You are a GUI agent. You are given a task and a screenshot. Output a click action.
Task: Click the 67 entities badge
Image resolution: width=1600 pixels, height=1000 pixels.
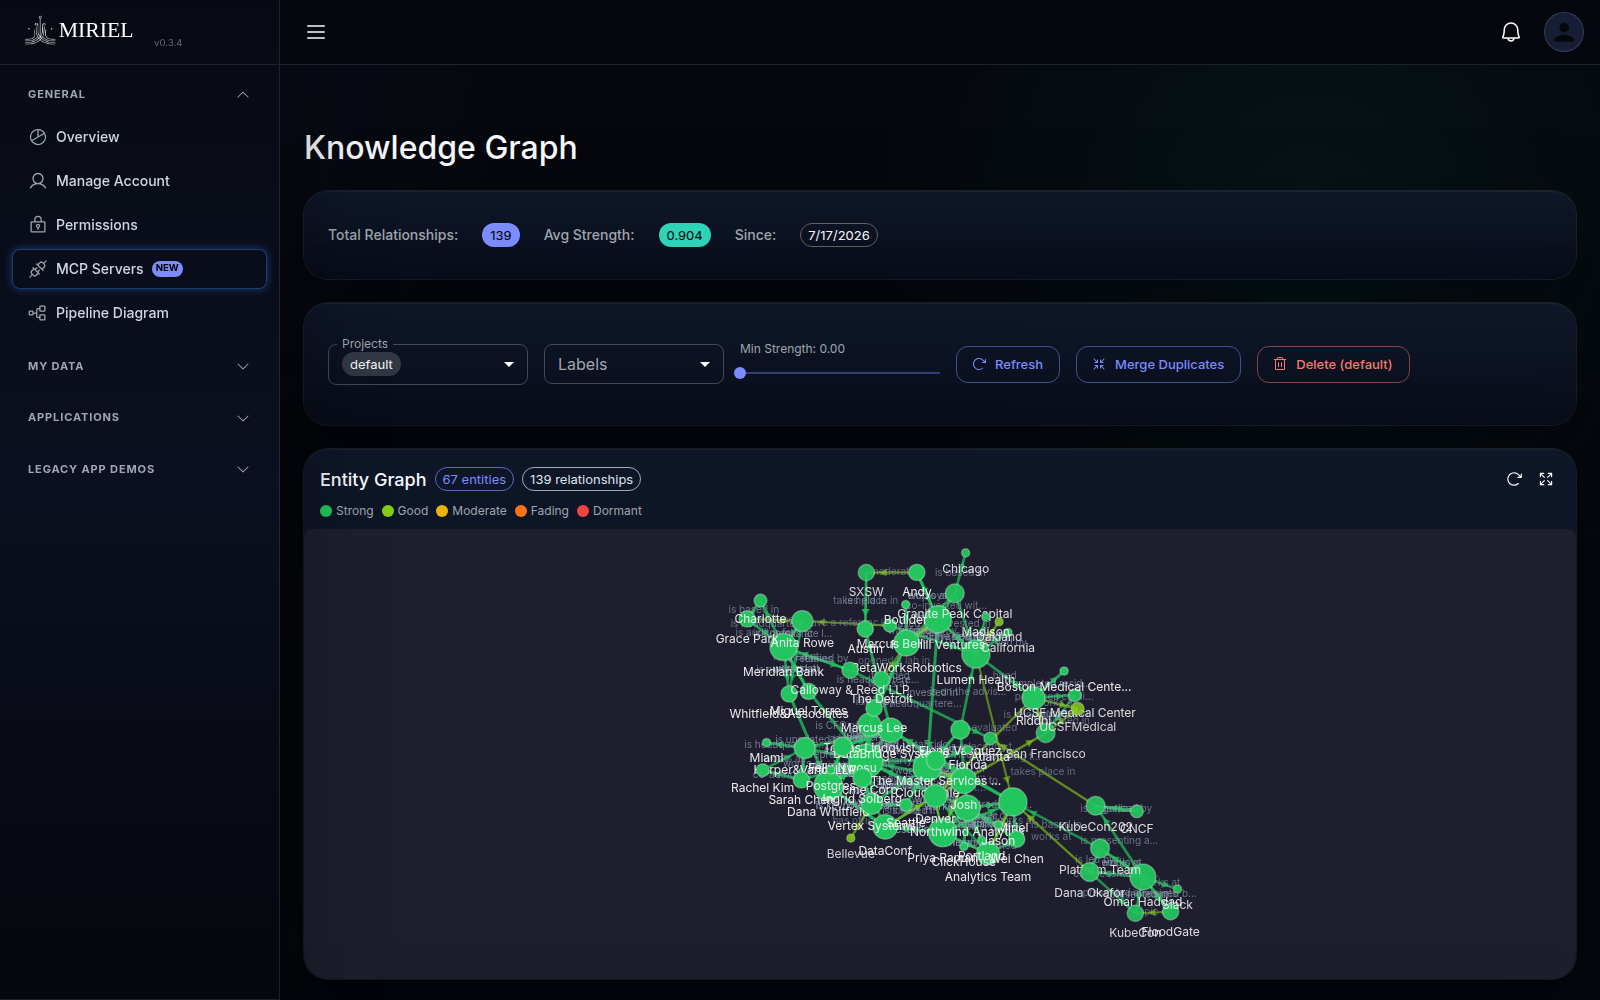[x=474, y=479]
